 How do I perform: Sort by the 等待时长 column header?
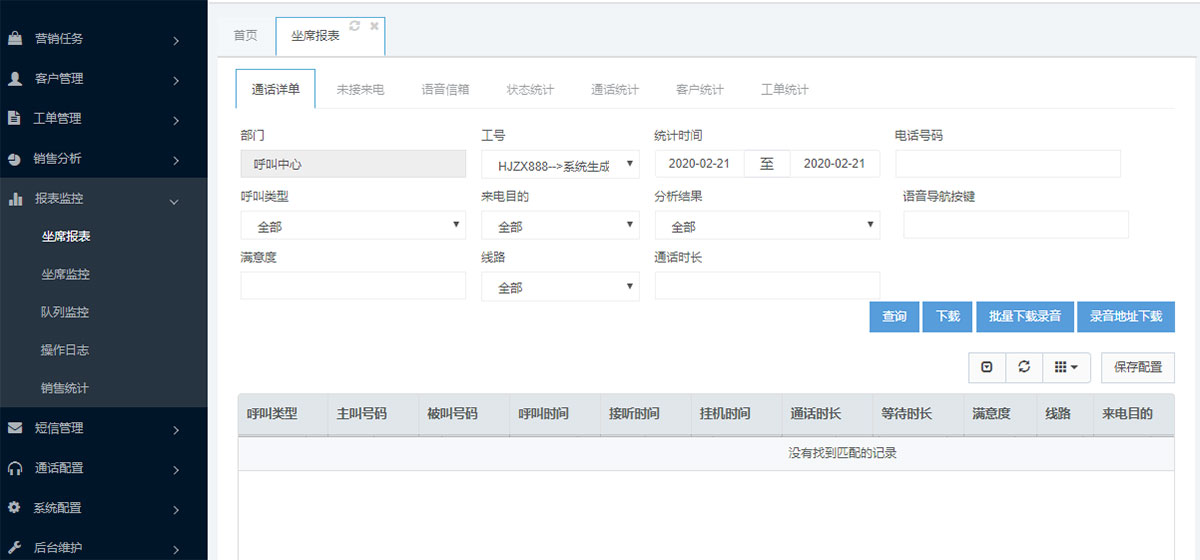click(918, 414)
